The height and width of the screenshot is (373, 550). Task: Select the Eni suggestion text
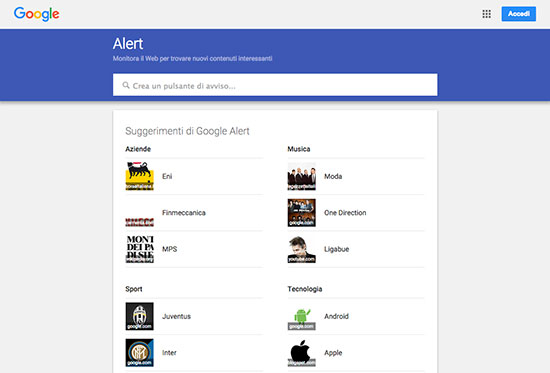pyautogui.click(x=167, y=176)
